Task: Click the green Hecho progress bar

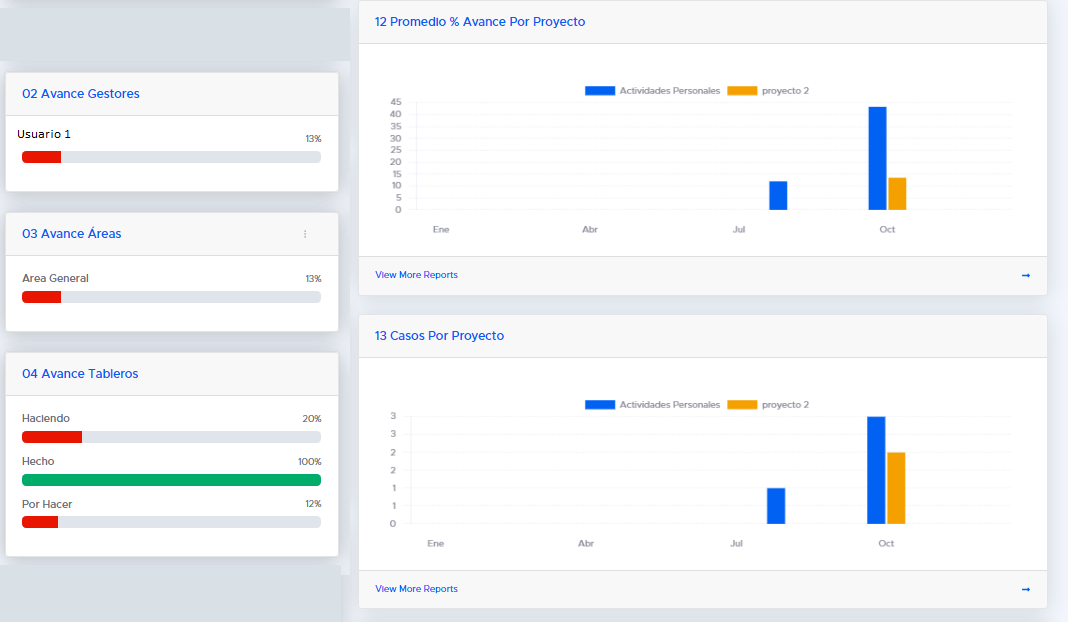Action: (171, 480)
